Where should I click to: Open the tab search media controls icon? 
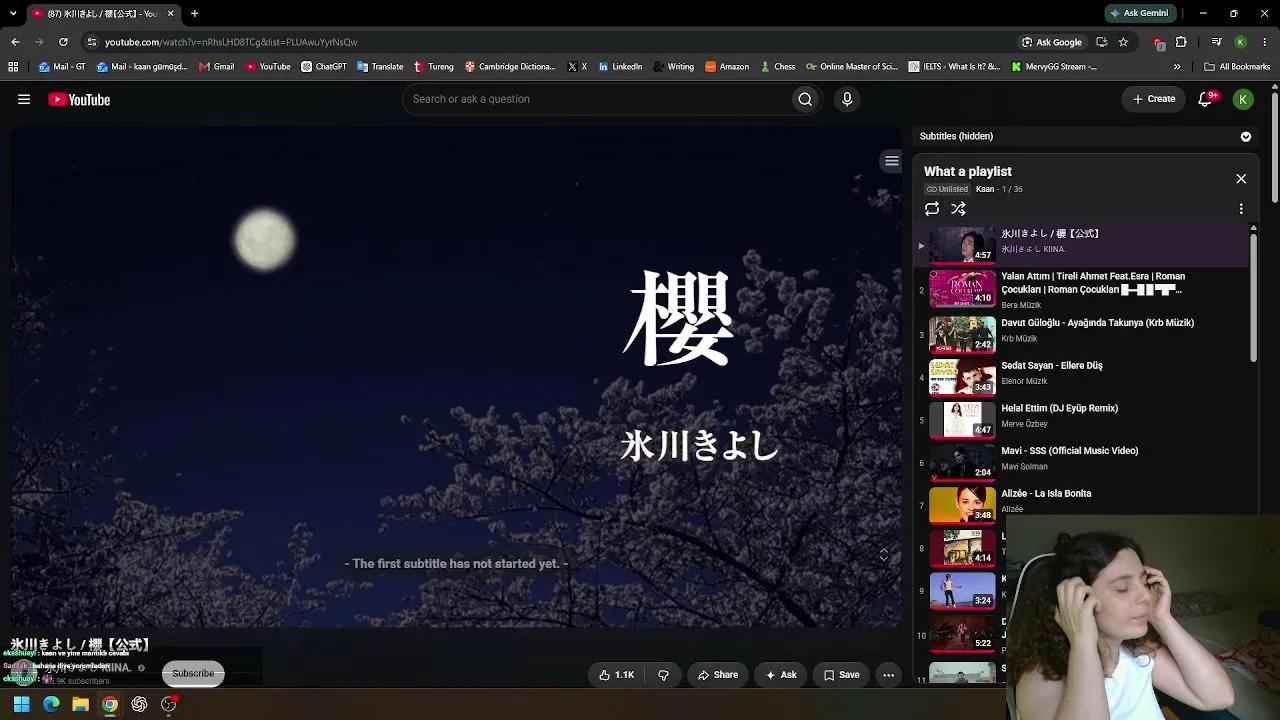click(x=1216, y=42)
